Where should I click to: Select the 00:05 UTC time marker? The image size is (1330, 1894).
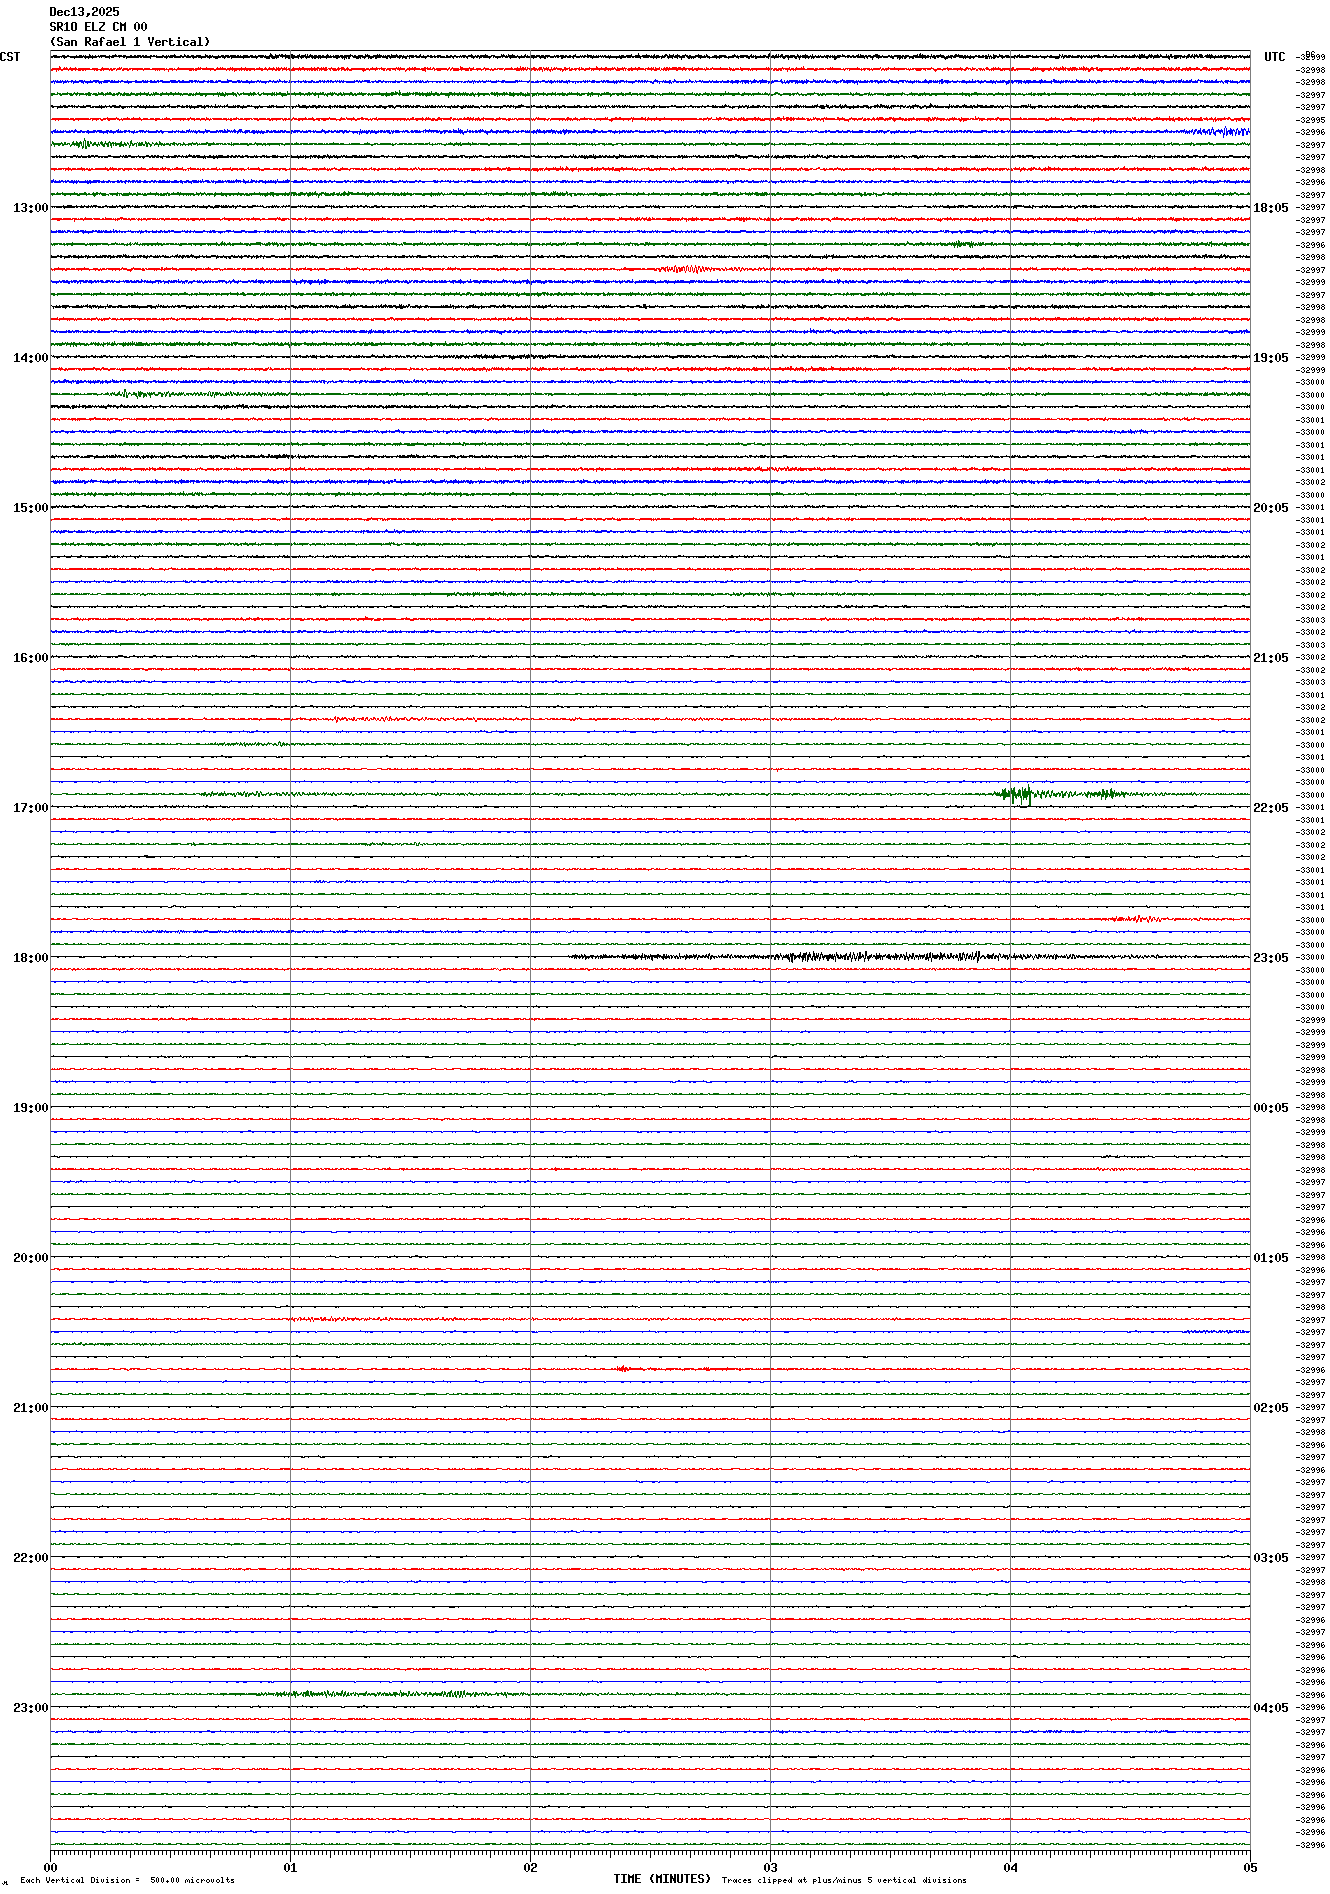click(1270, 1108)
